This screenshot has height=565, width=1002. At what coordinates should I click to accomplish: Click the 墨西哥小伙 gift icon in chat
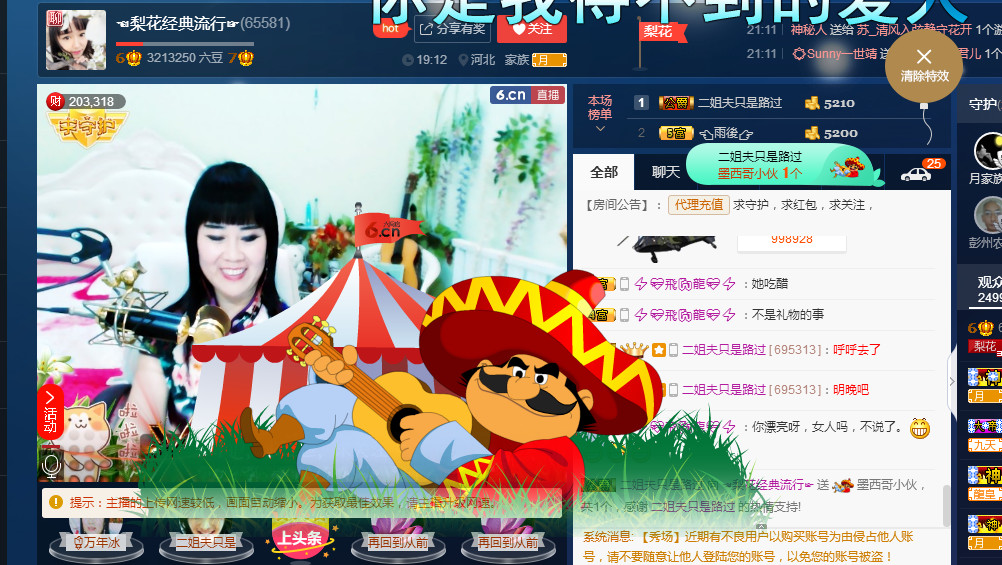843,485
